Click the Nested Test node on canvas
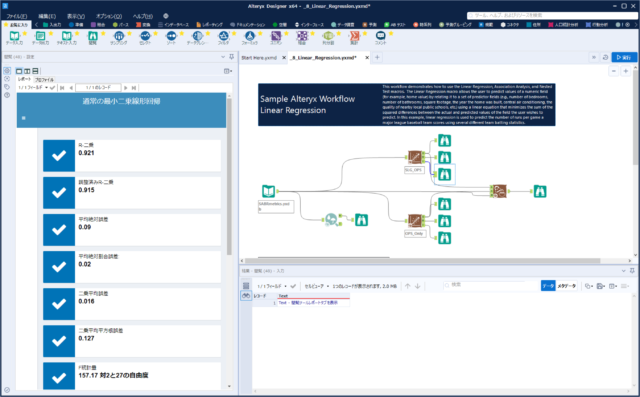 (500, 191)
